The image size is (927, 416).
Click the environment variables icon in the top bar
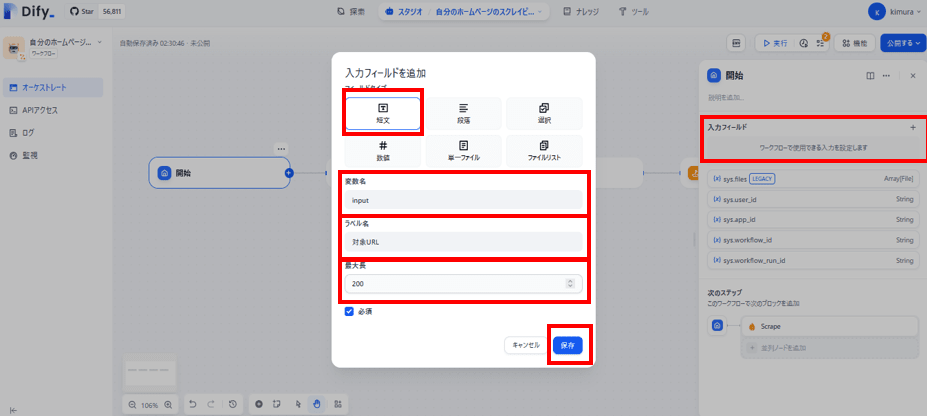(737, 43)
